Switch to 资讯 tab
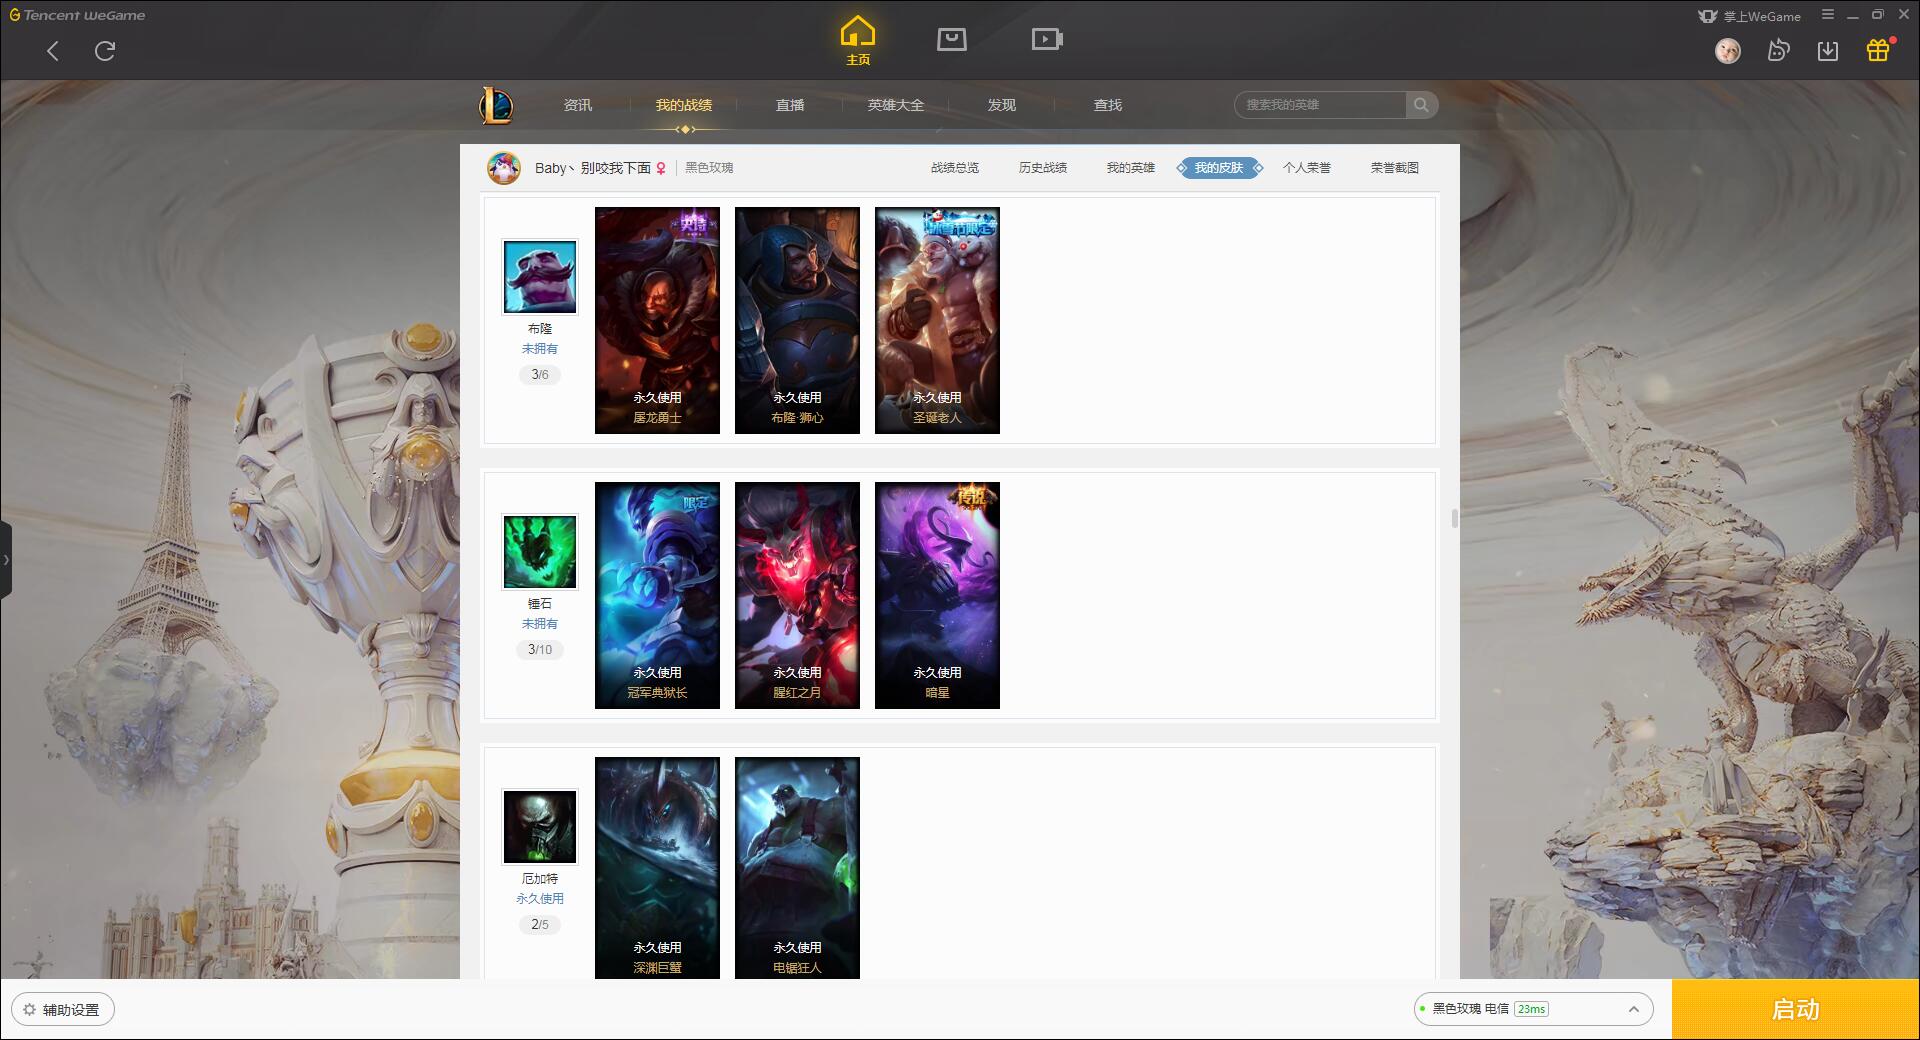1920x1040 pixels. click(x=578, y=105)
